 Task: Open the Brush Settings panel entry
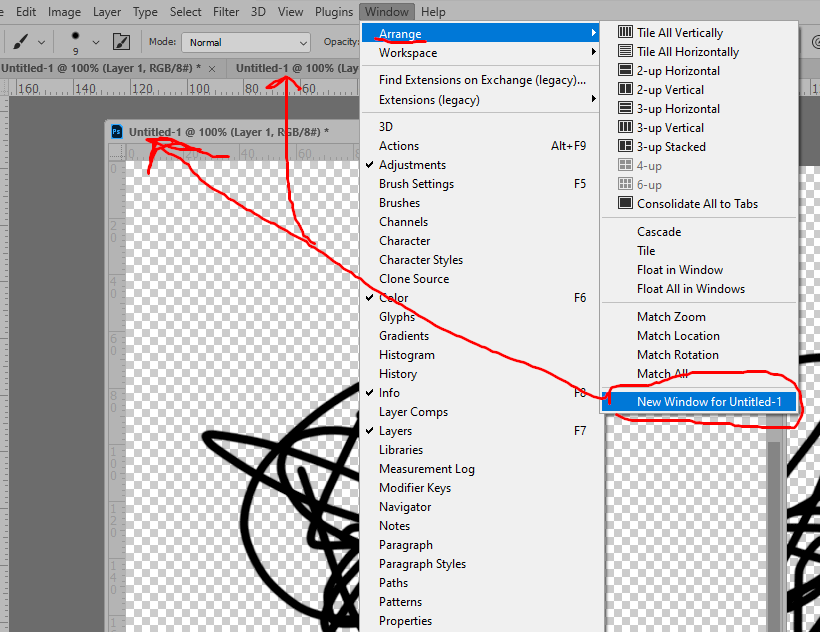click(x=480, y=184)
